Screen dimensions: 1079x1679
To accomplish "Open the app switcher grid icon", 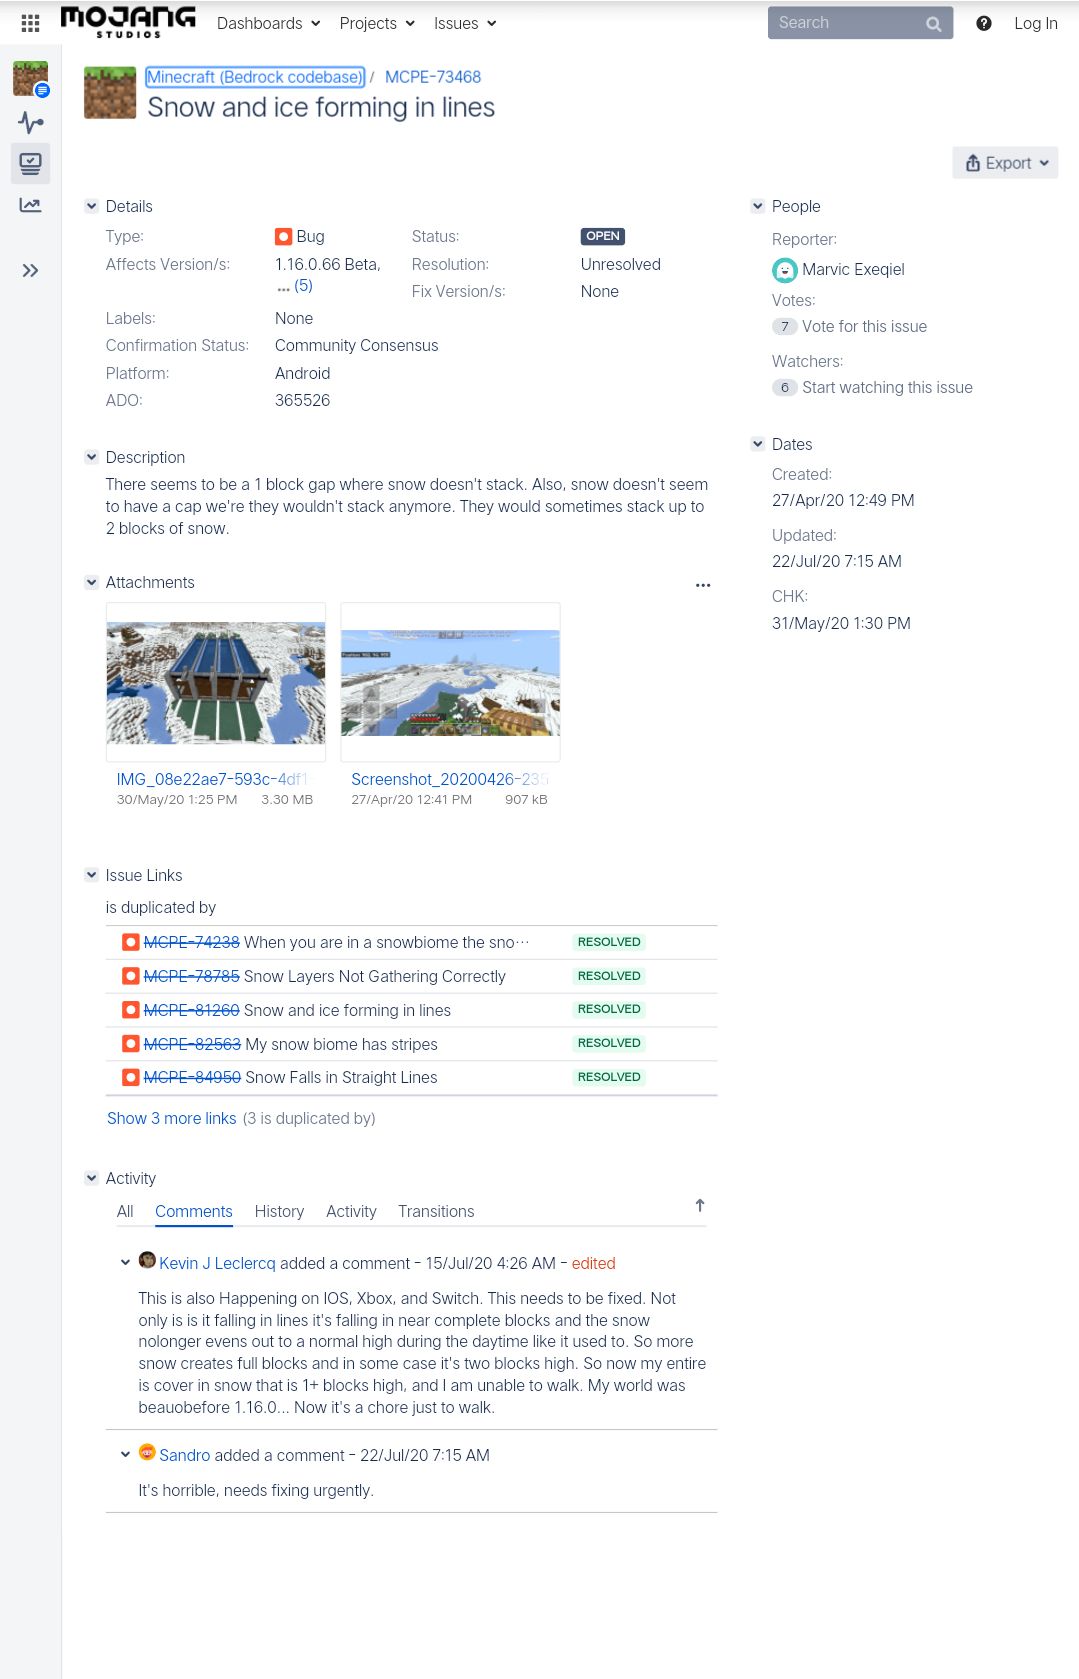I will tap(30, 23).
